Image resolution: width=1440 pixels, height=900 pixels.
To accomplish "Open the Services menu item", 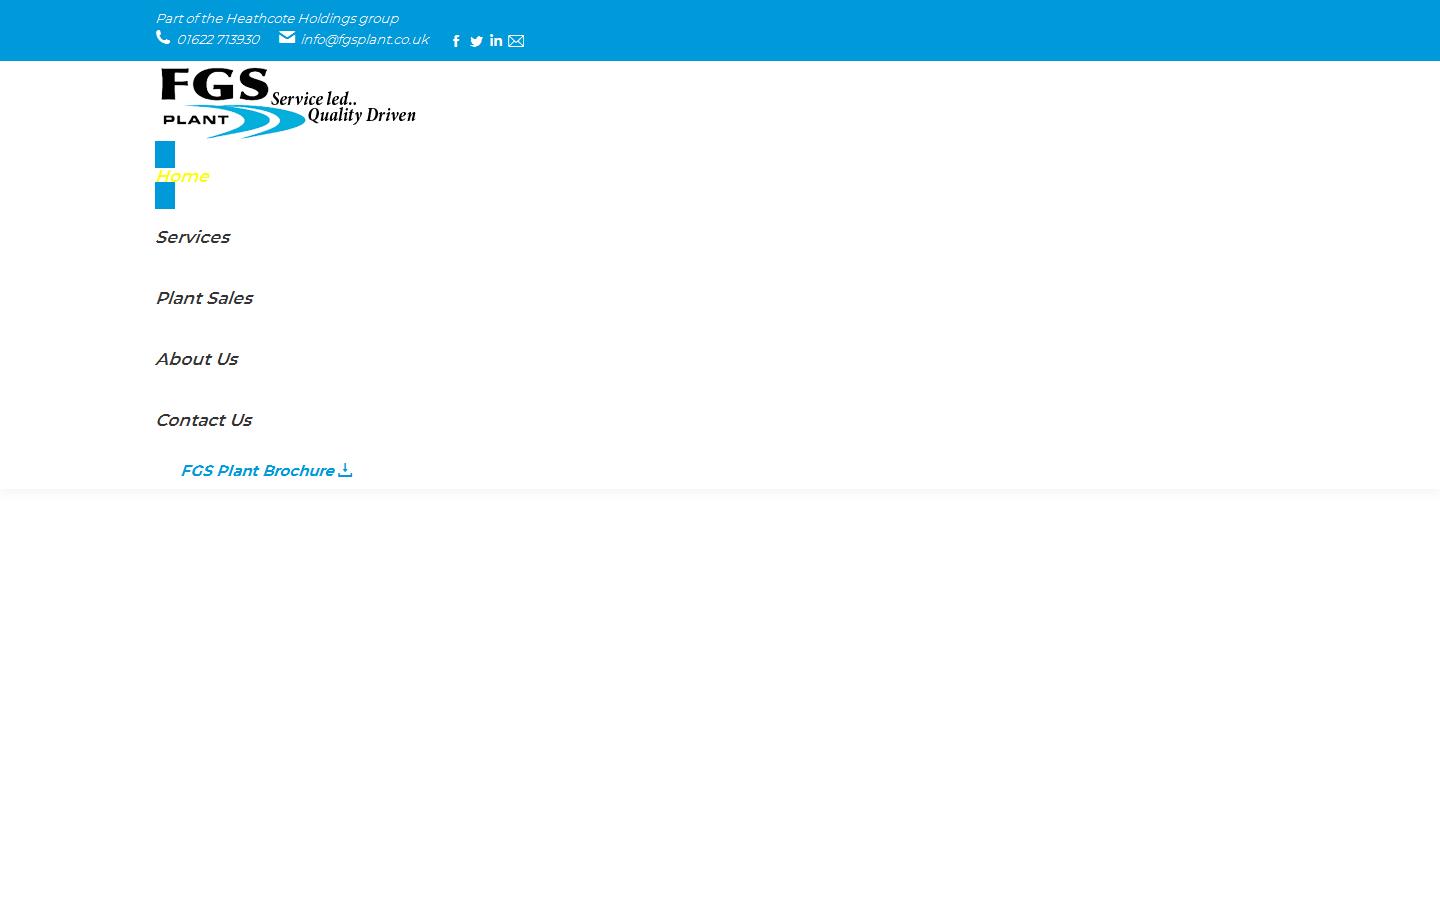I will tap(192, 237).
